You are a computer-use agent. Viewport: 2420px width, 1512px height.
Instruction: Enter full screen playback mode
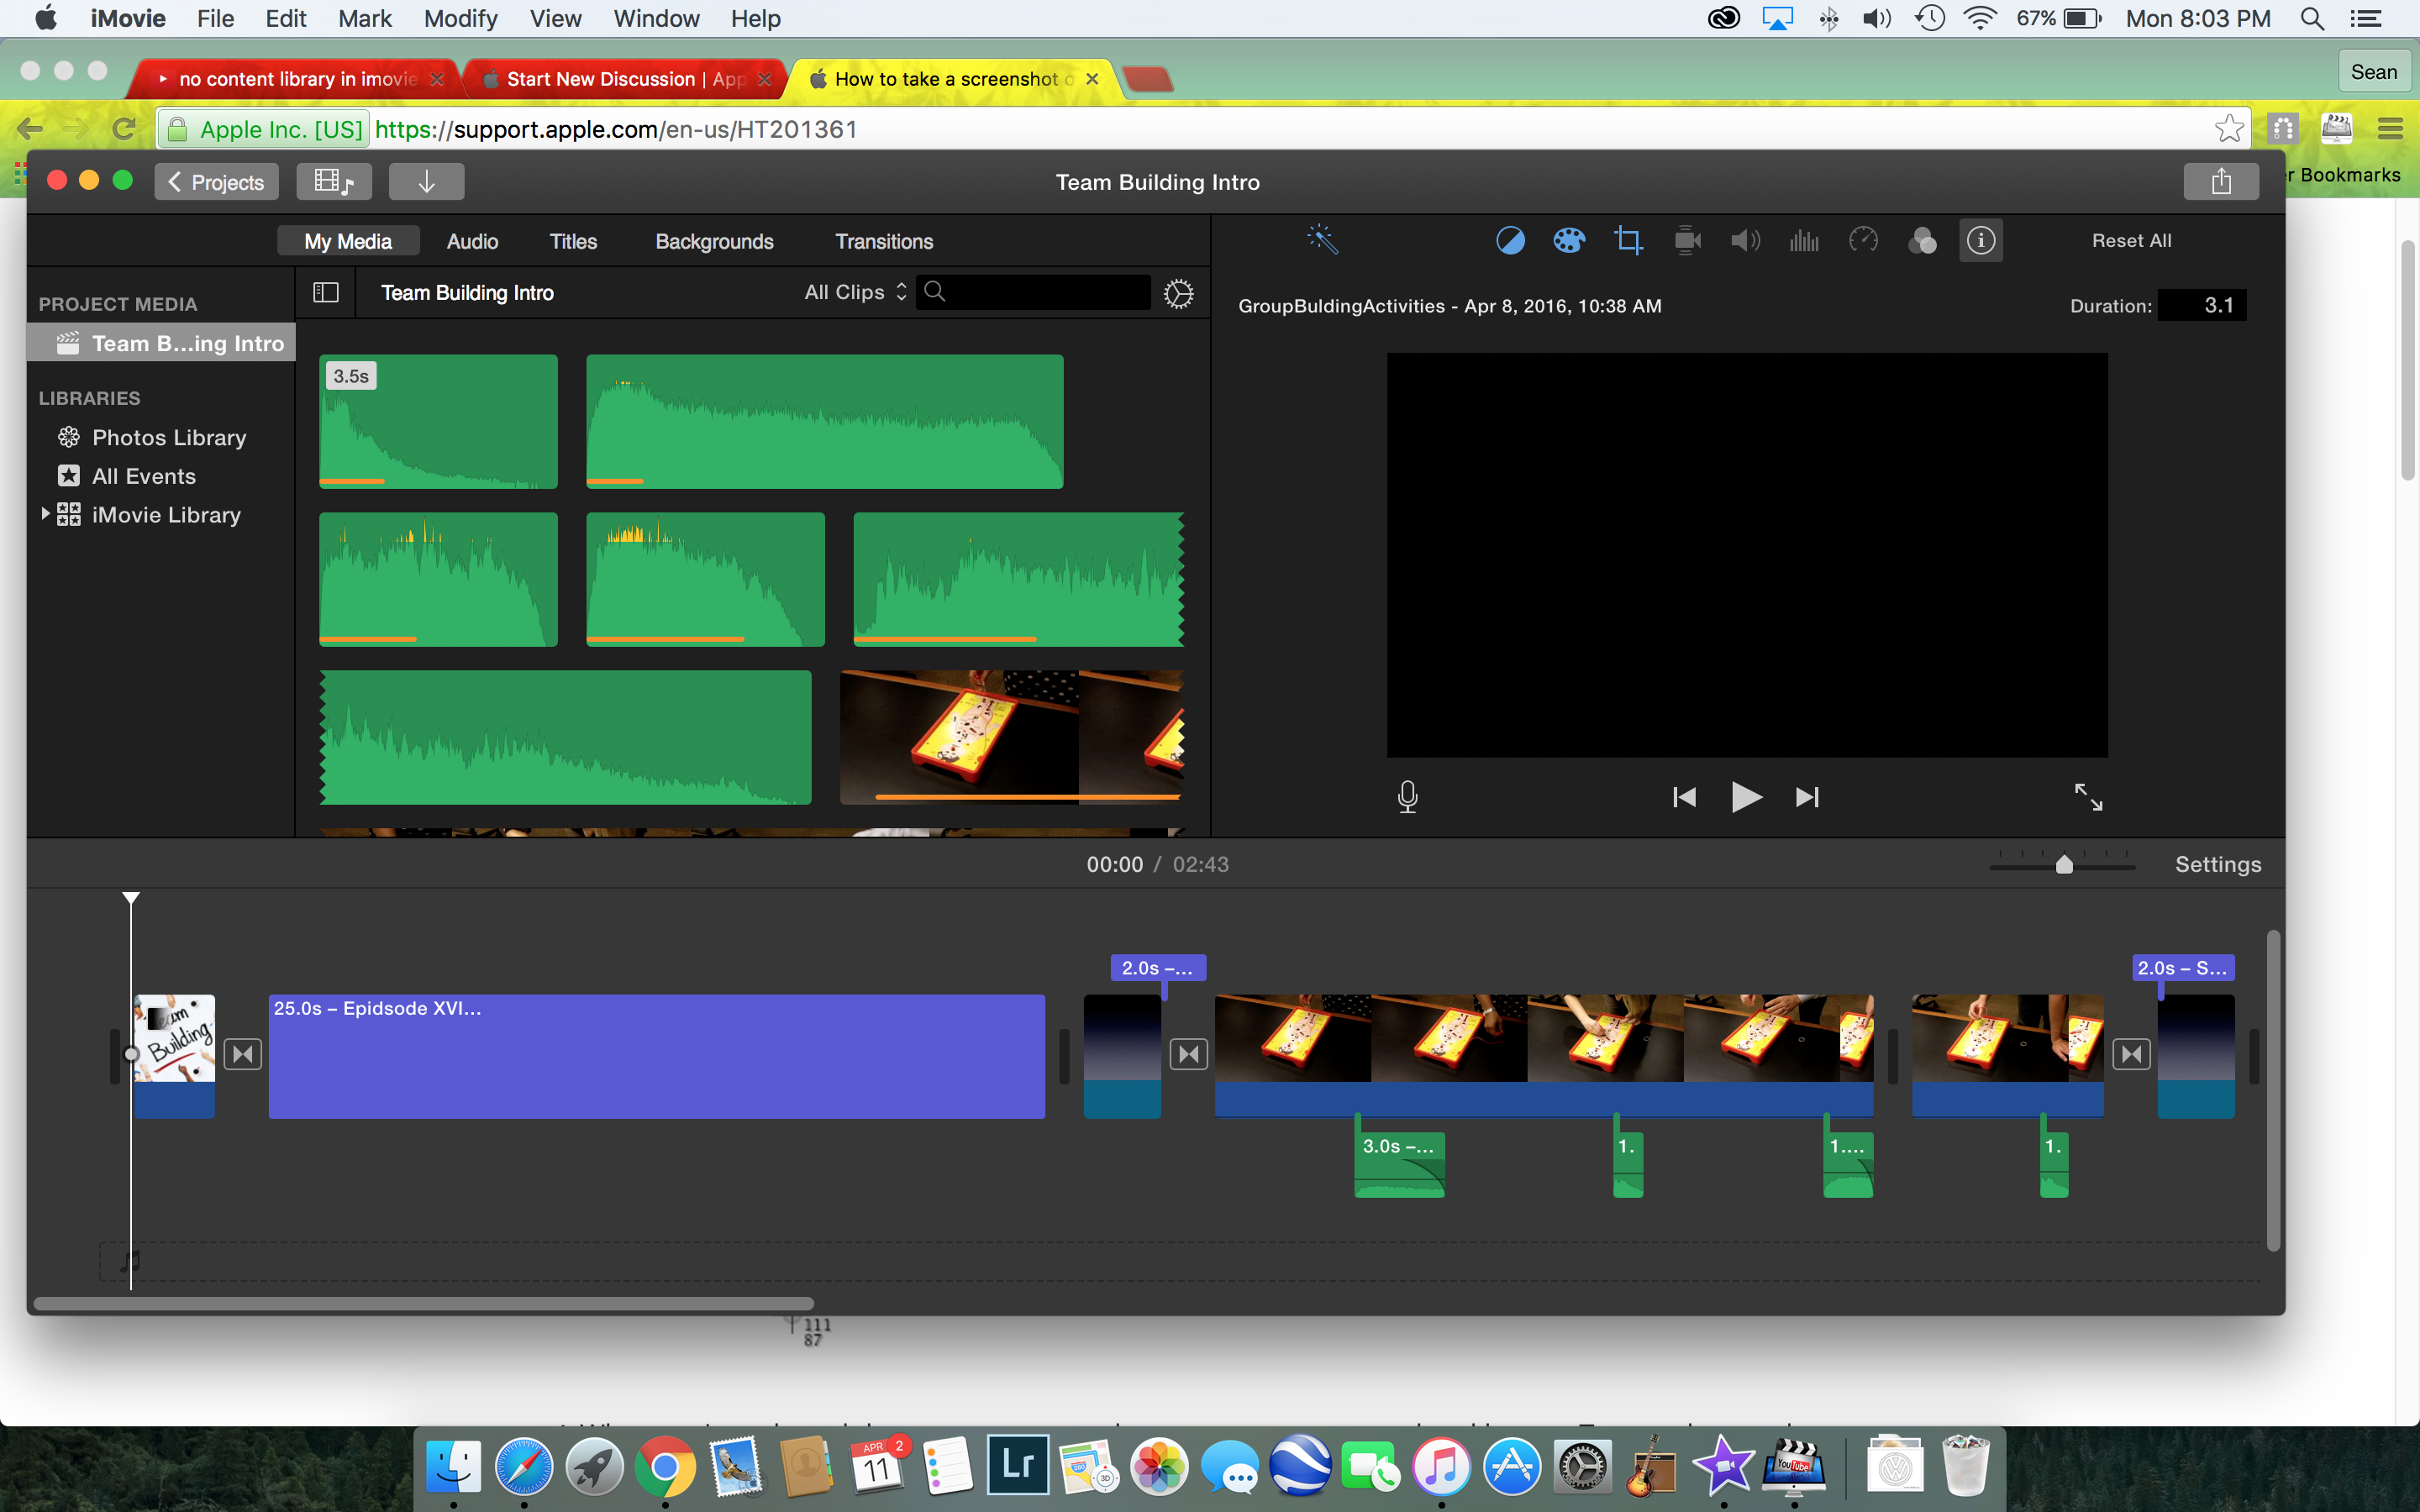click(x=2088, y=797)
